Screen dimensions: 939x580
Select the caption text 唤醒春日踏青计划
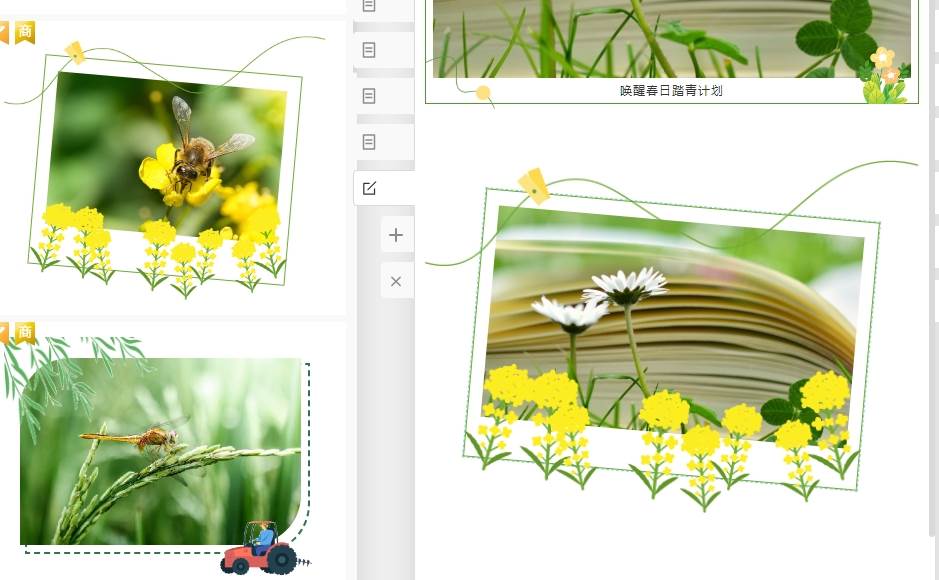(670, 91)
